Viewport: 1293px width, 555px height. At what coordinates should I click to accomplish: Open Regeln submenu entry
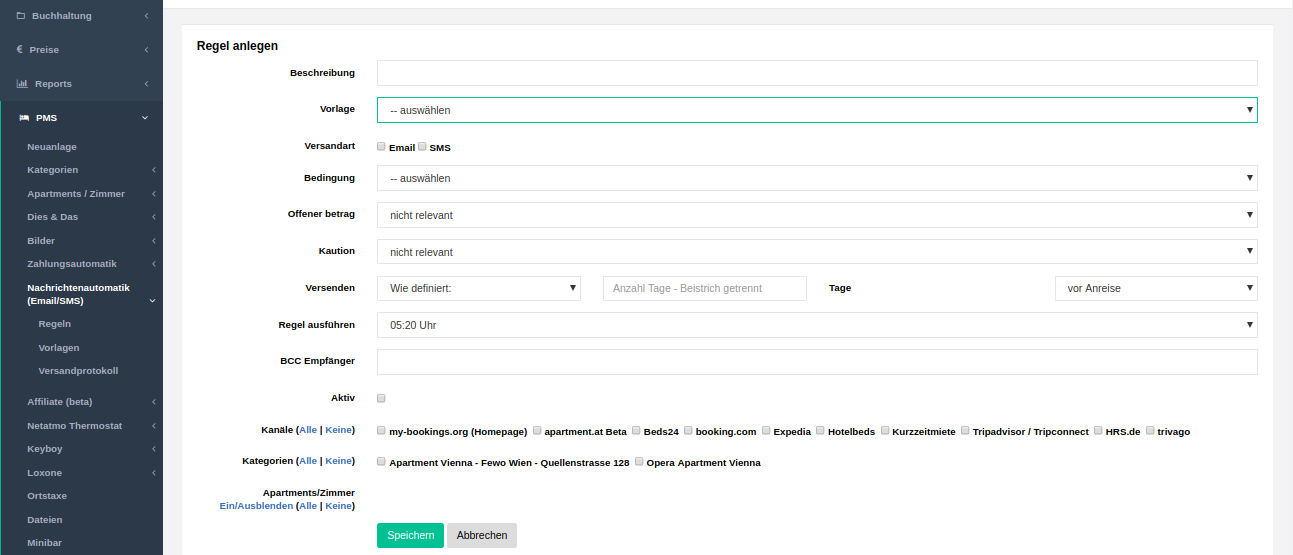(x=55, y=324)
